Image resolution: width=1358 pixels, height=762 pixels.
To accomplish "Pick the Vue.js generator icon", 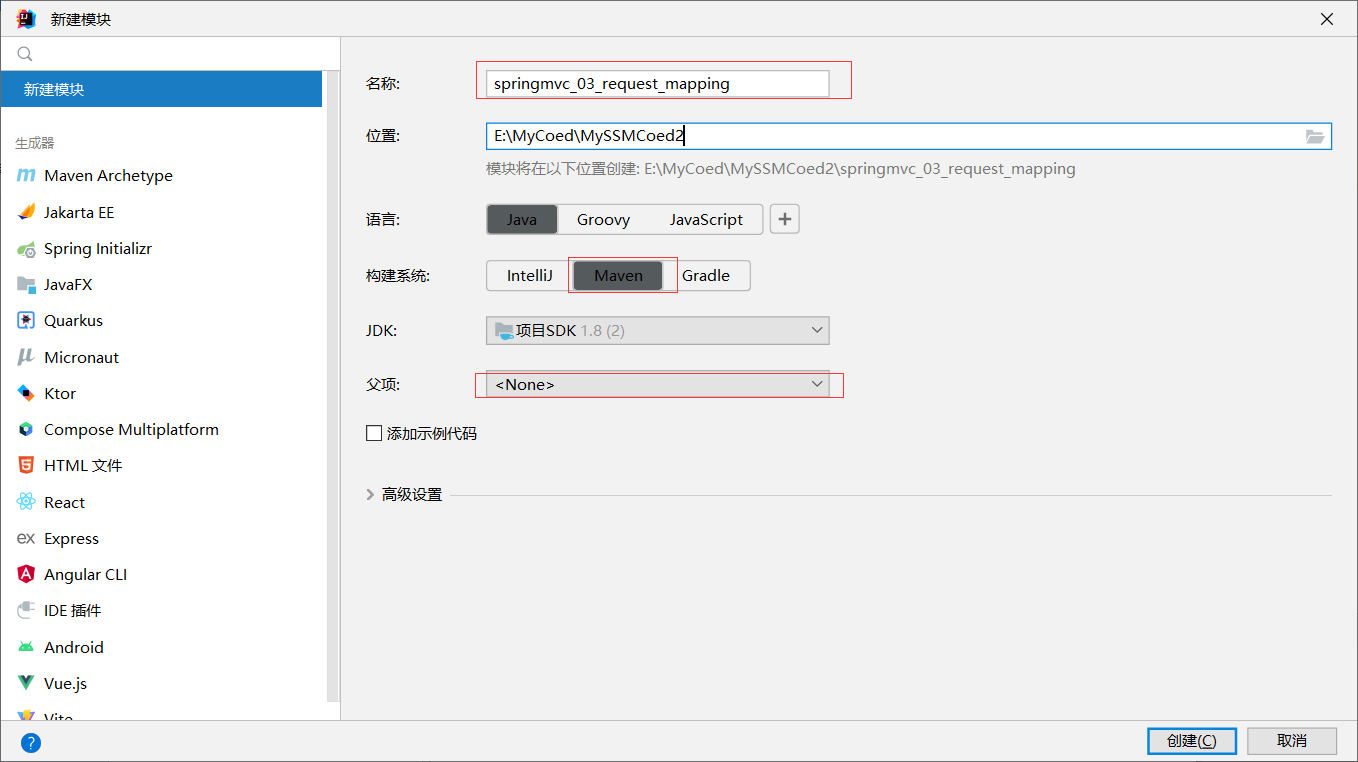I will click(26, 684).
